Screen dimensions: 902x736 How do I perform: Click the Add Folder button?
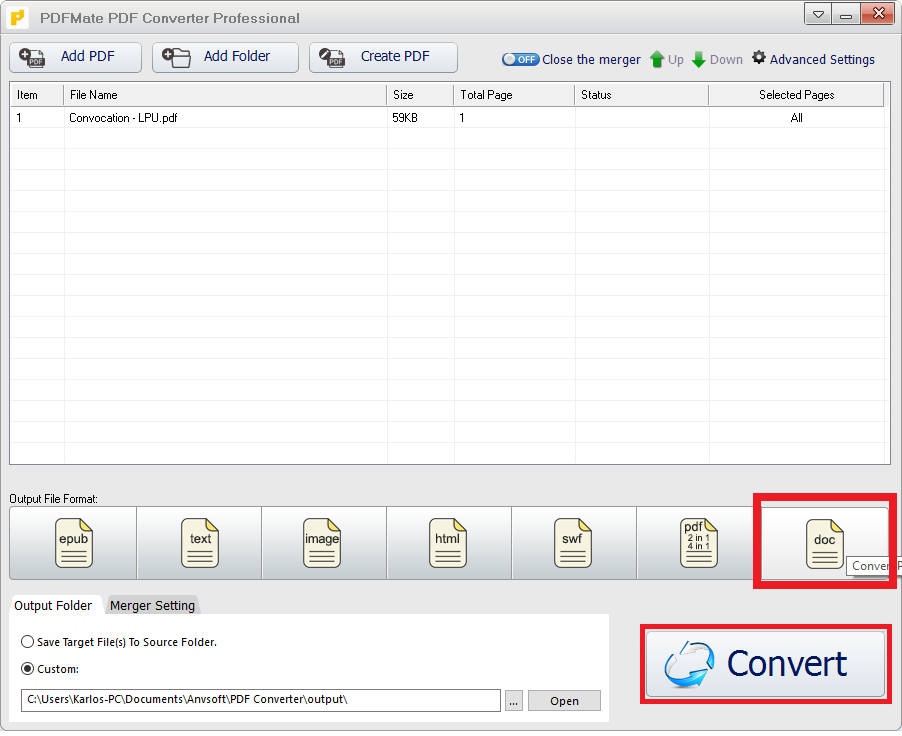(x=225, y=57)
